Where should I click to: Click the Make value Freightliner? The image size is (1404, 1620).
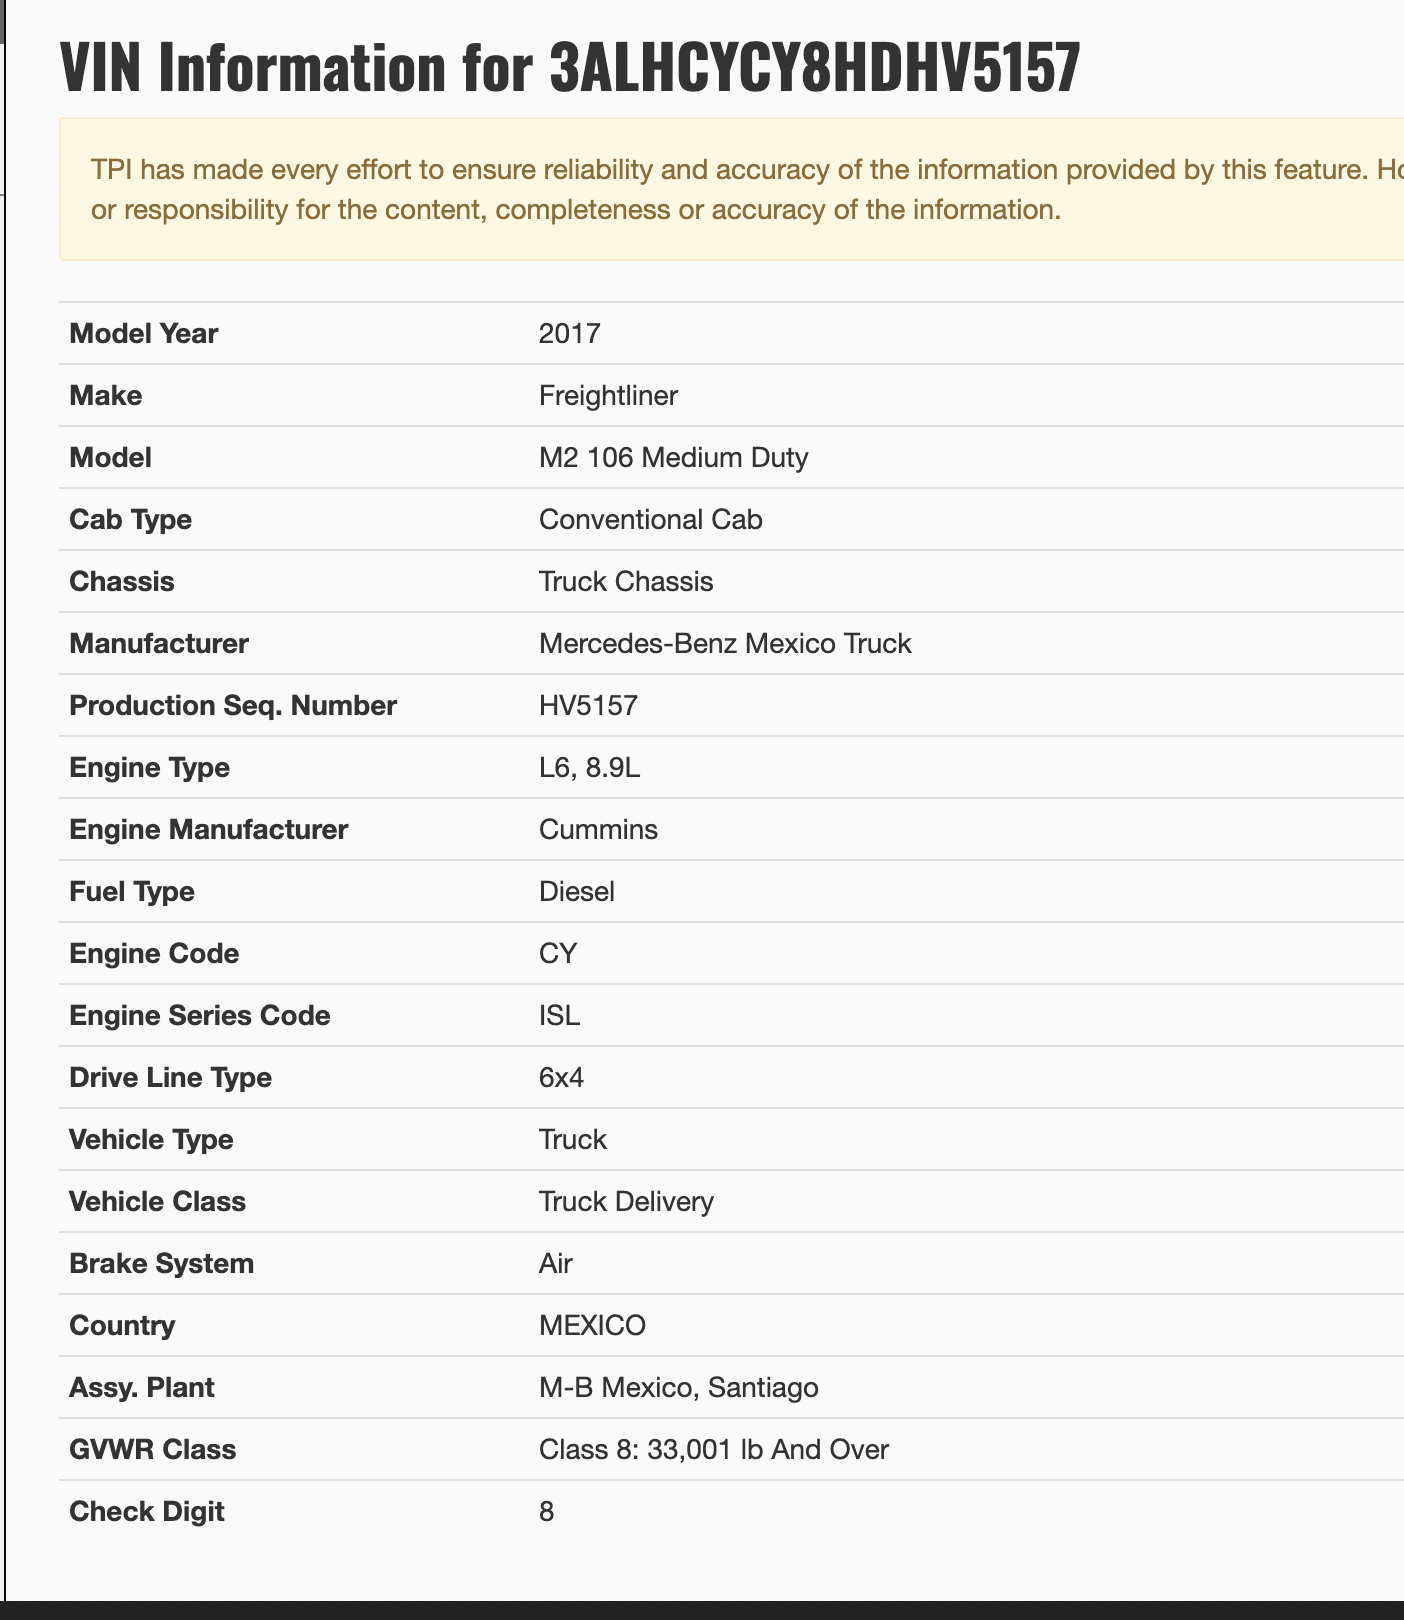pyautogui.click(x=608, y=395)
